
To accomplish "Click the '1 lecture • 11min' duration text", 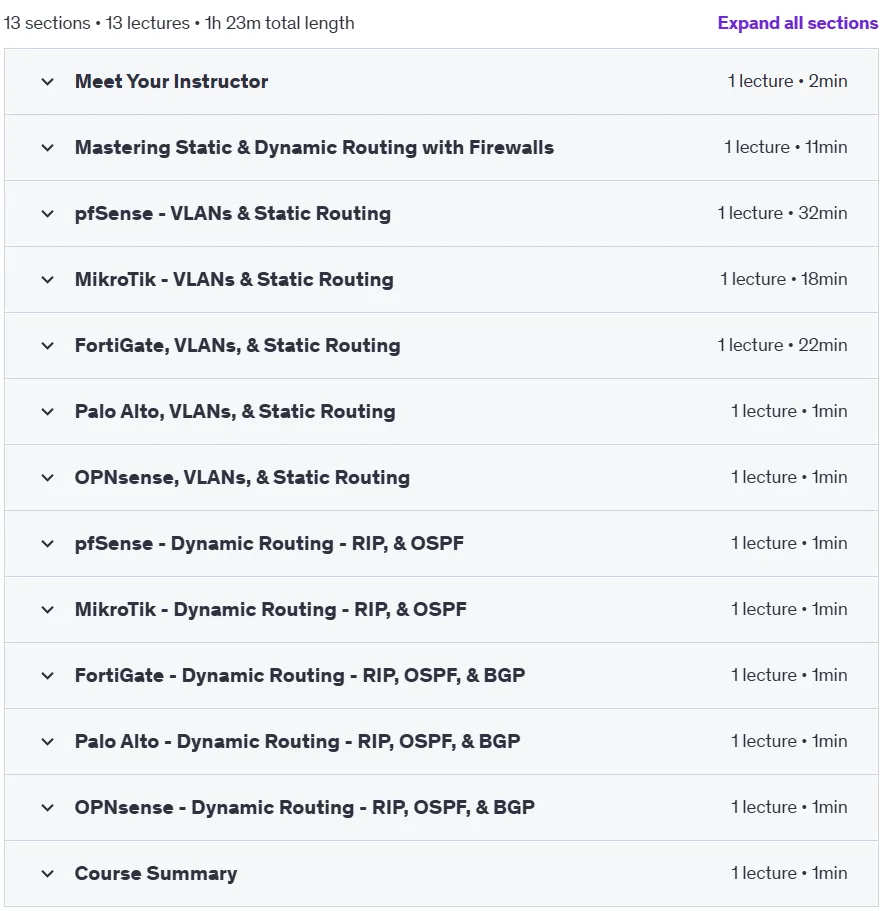I will [x=786, y=148].
